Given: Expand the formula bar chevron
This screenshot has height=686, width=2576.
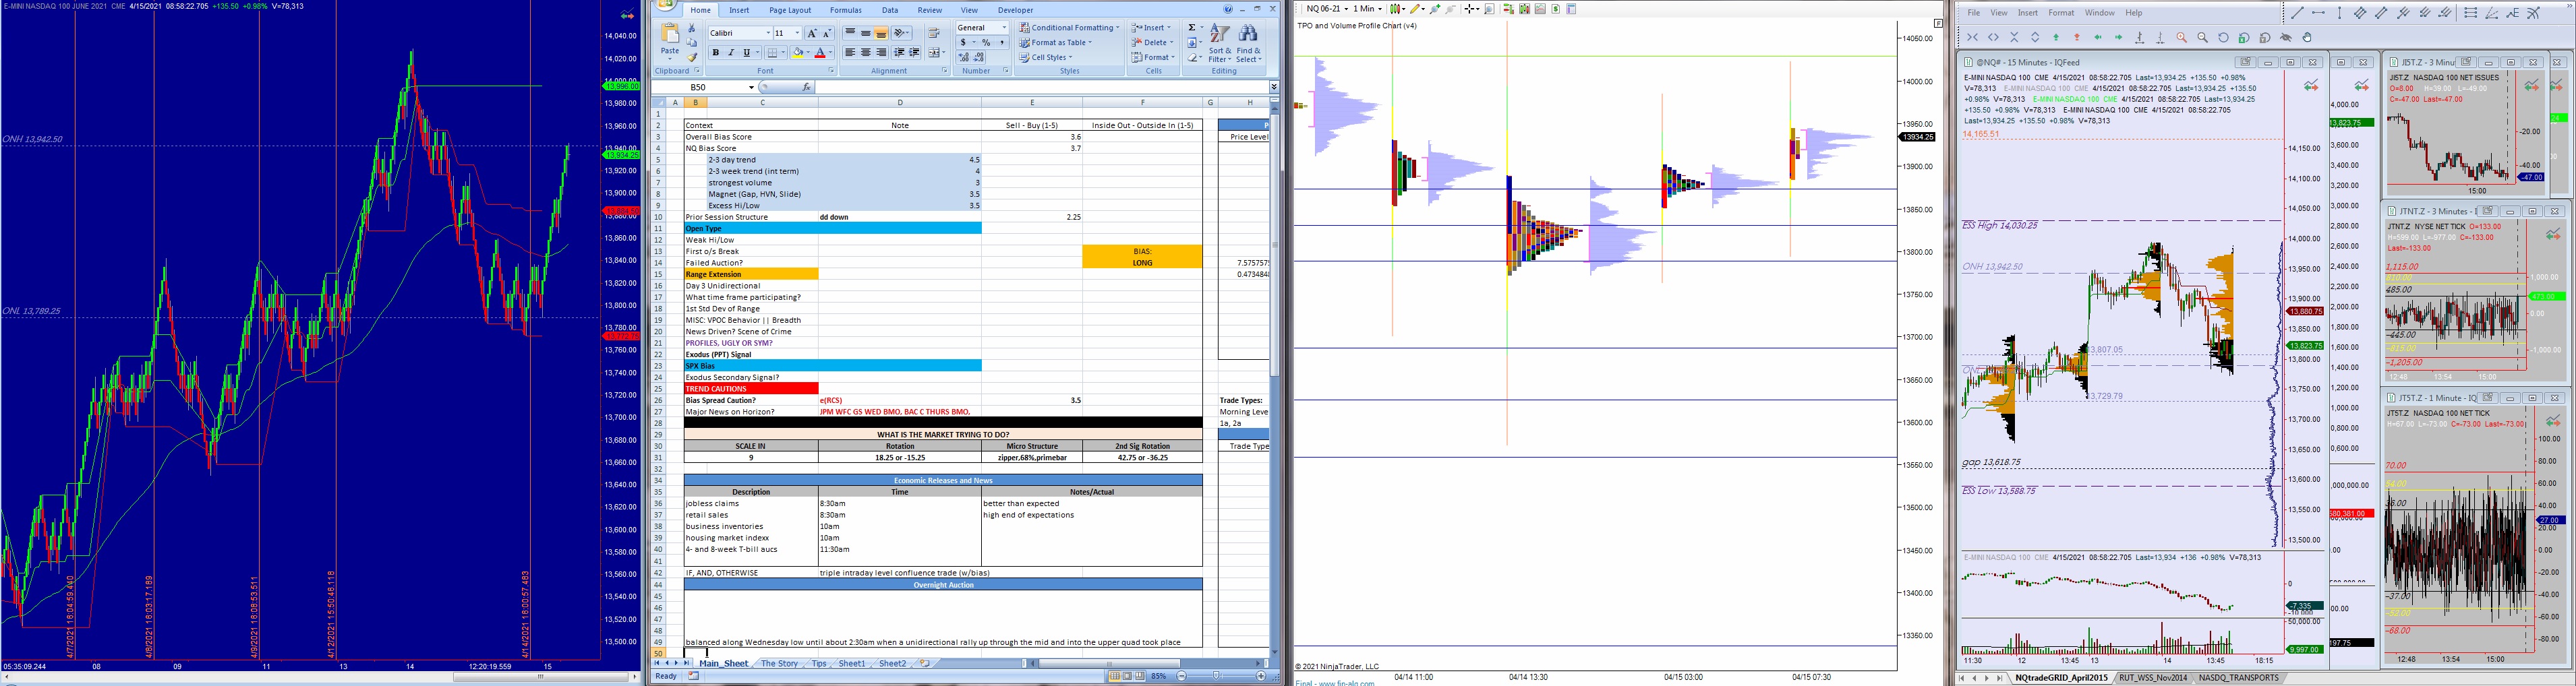Looking at the screenshot, I should pos(1274,87).
